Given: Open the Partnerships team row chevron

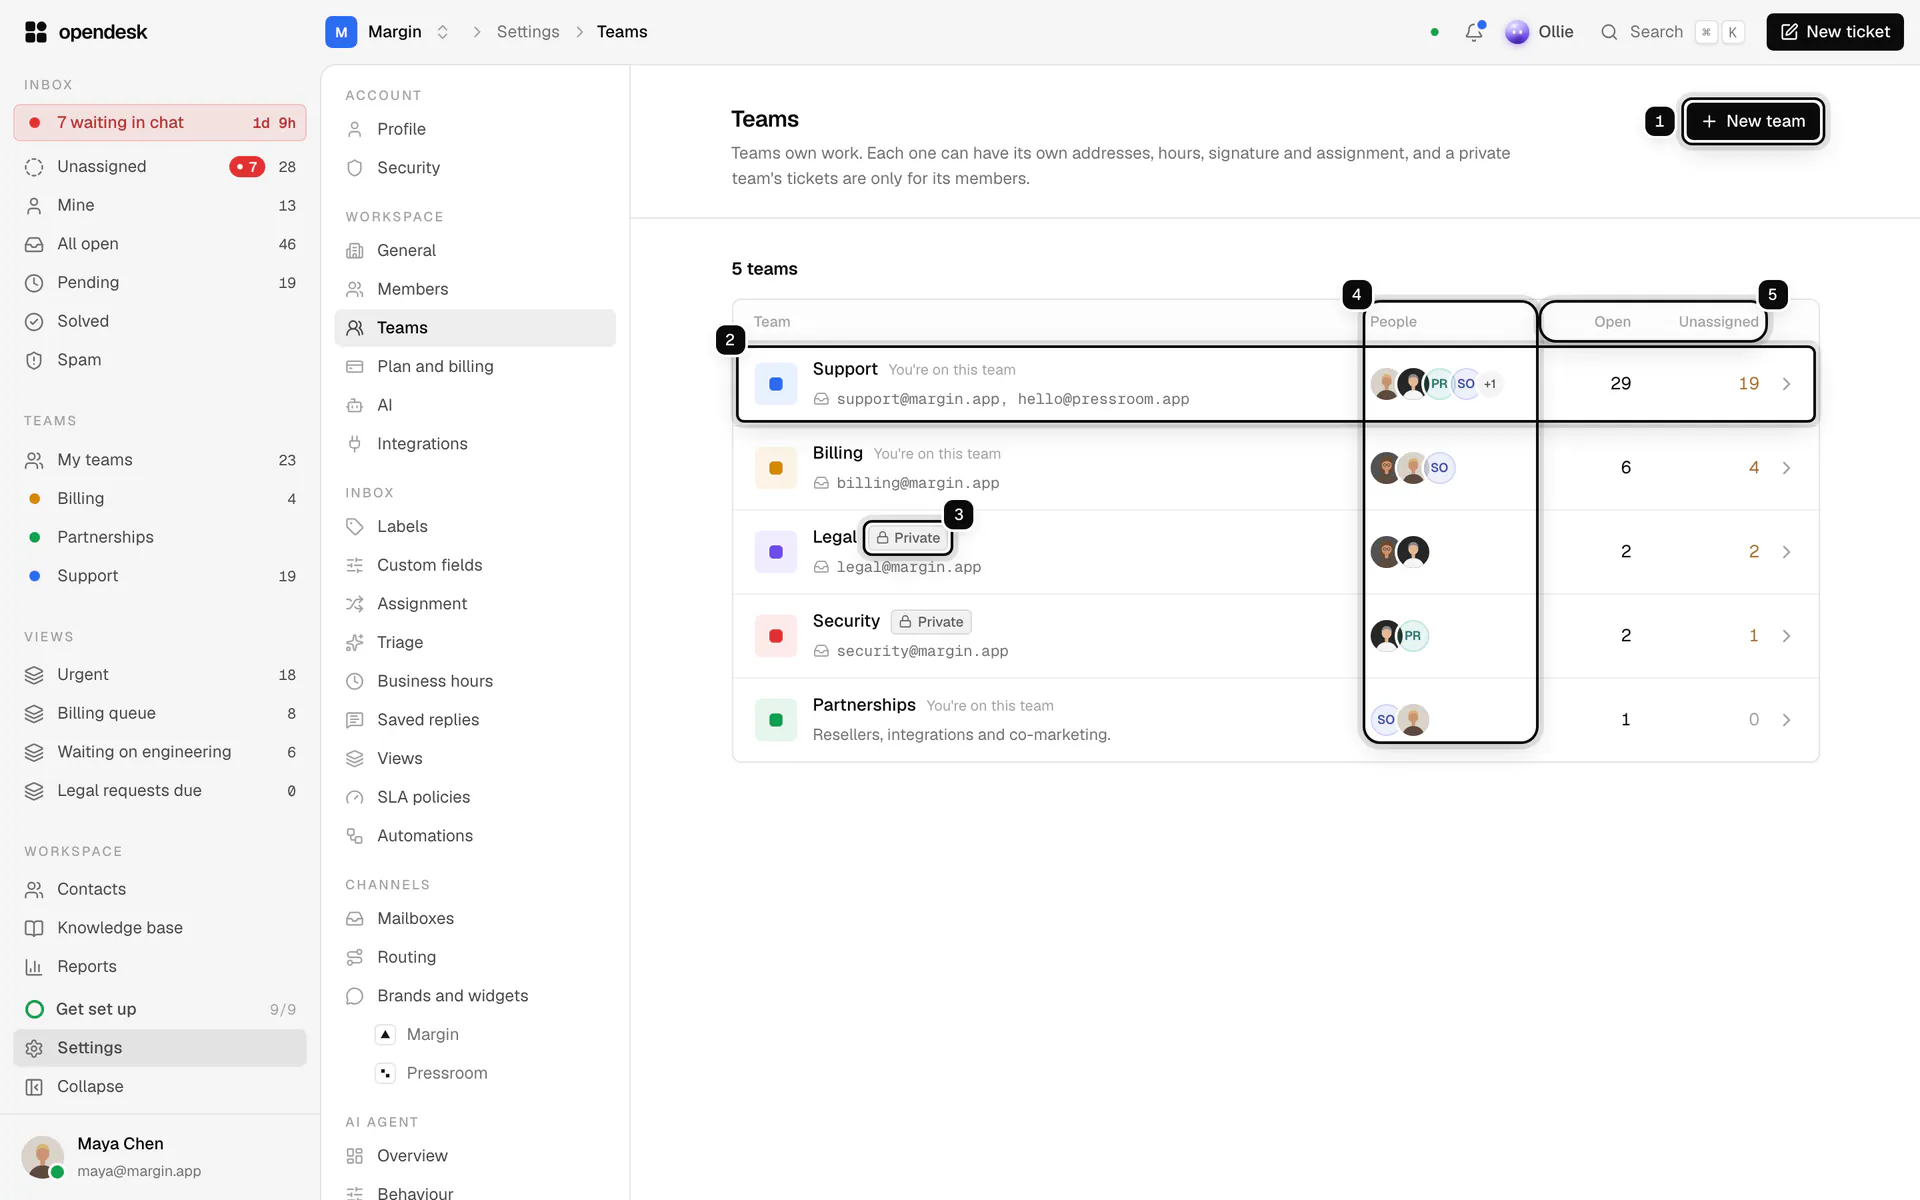Looking at the screenshot, I should click(1786, 720).
